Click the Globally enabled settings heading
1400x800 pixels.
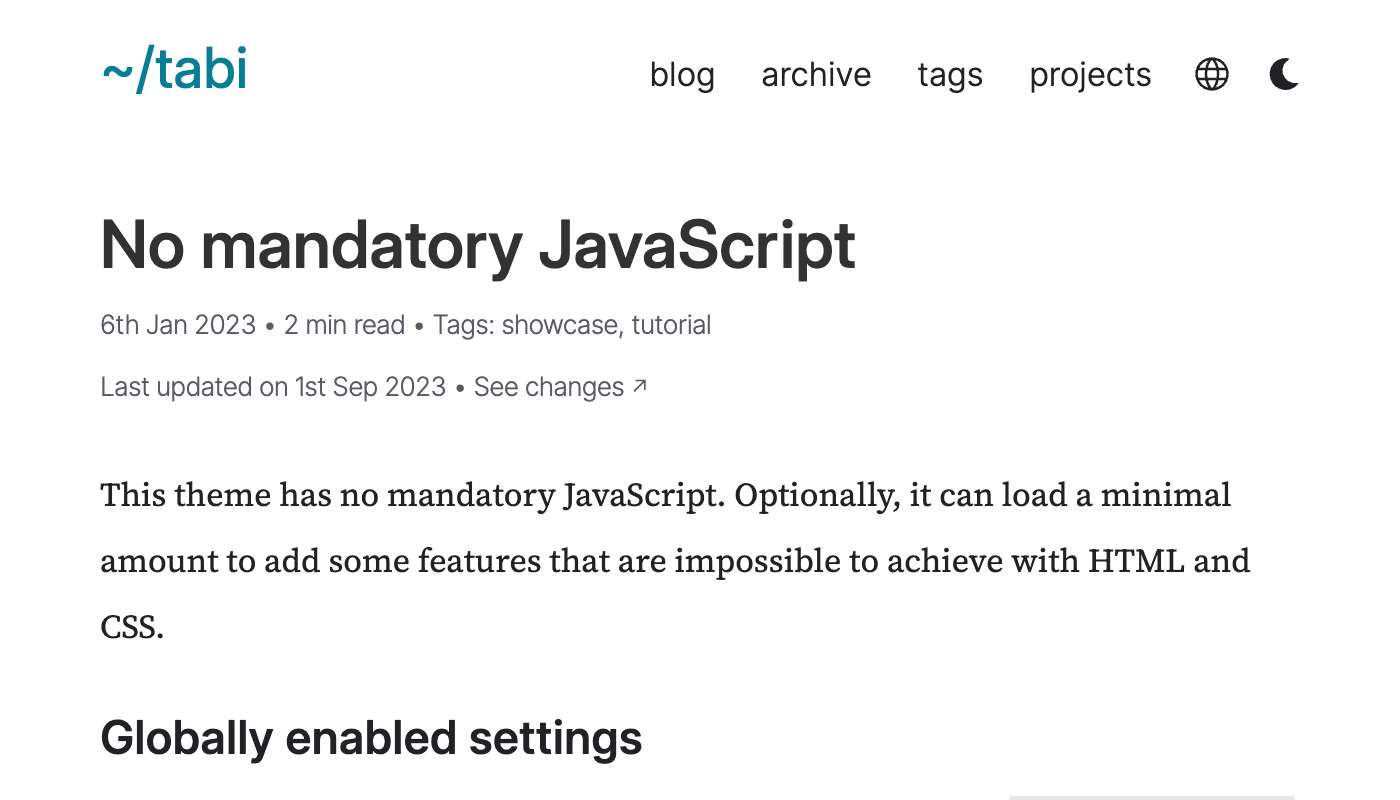(371, 739)
